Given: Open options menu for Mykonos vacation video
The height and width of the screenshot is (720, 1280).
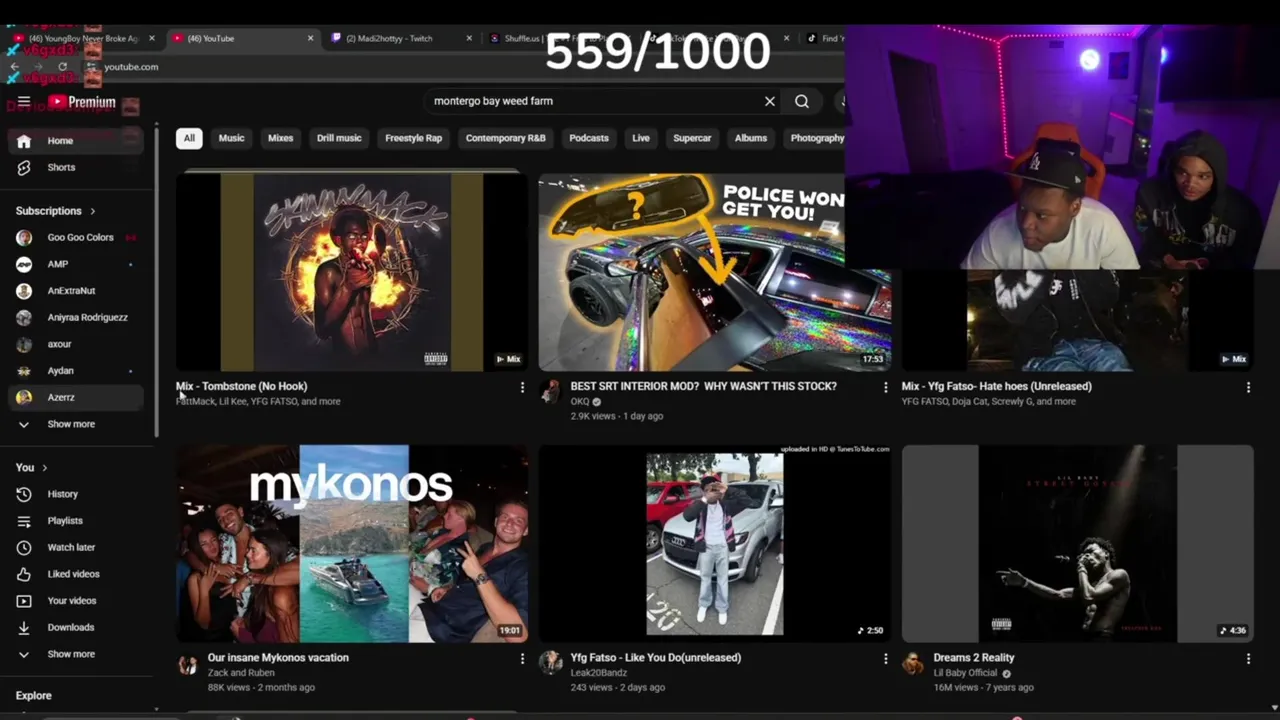Looking at the screenshot, I should pos(522,659).
